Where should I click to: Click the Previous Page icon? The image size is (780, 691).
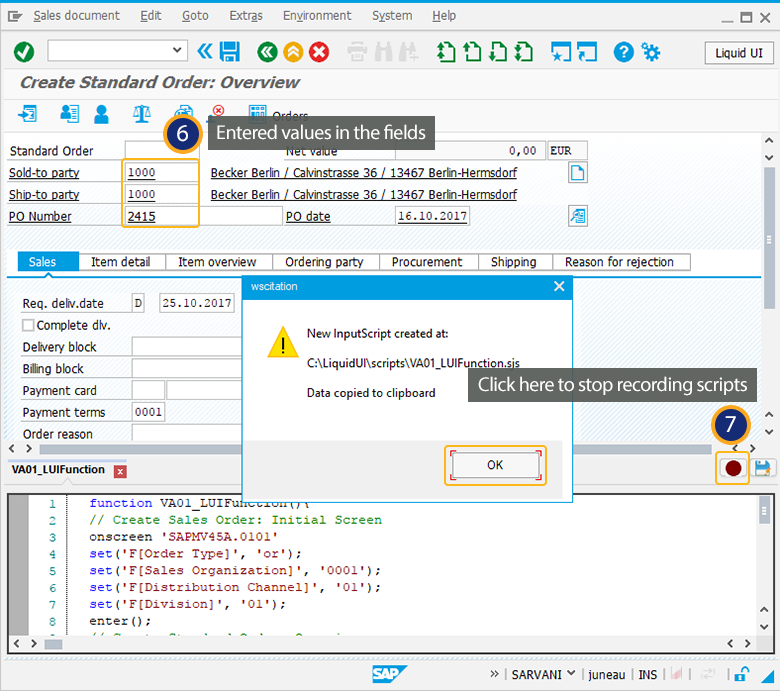coord(472,51)
